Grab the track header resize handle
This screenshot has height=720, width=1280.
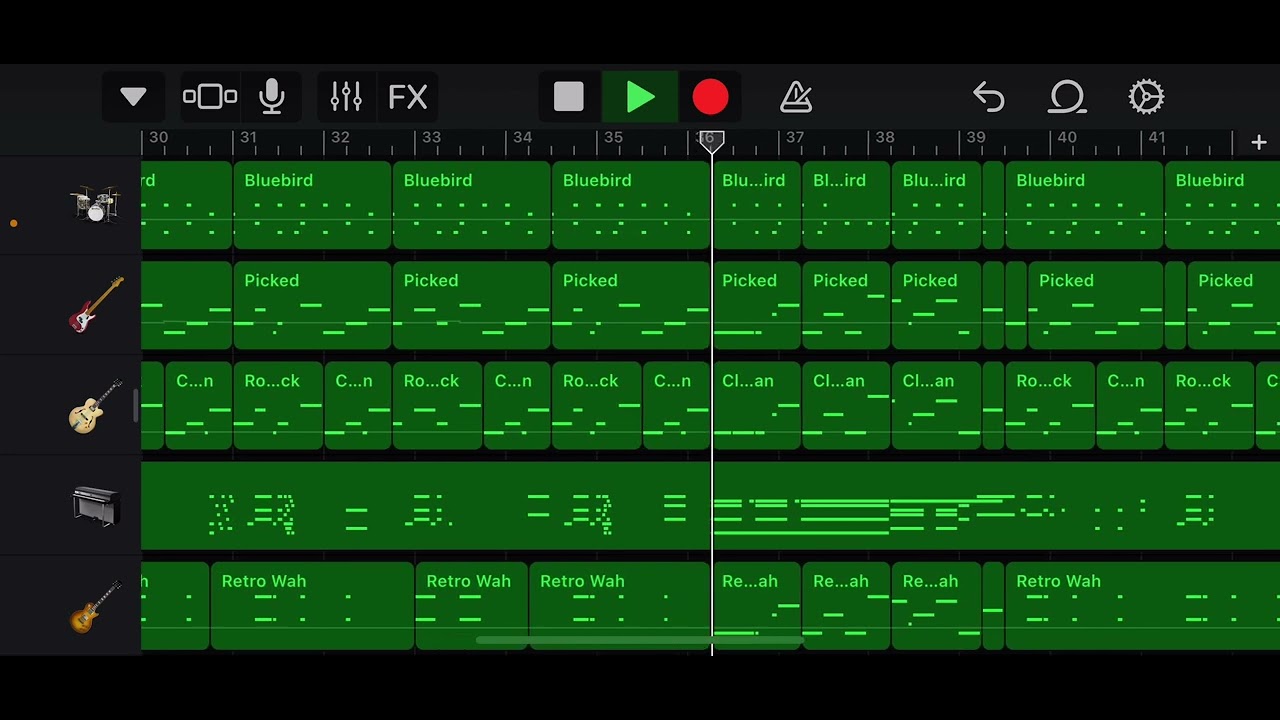[x=136, y=405]
